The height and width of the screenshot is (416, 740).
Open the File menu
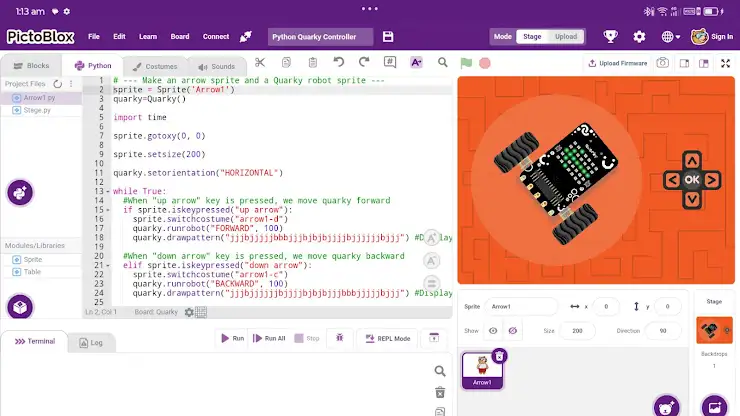coord(94,36)
